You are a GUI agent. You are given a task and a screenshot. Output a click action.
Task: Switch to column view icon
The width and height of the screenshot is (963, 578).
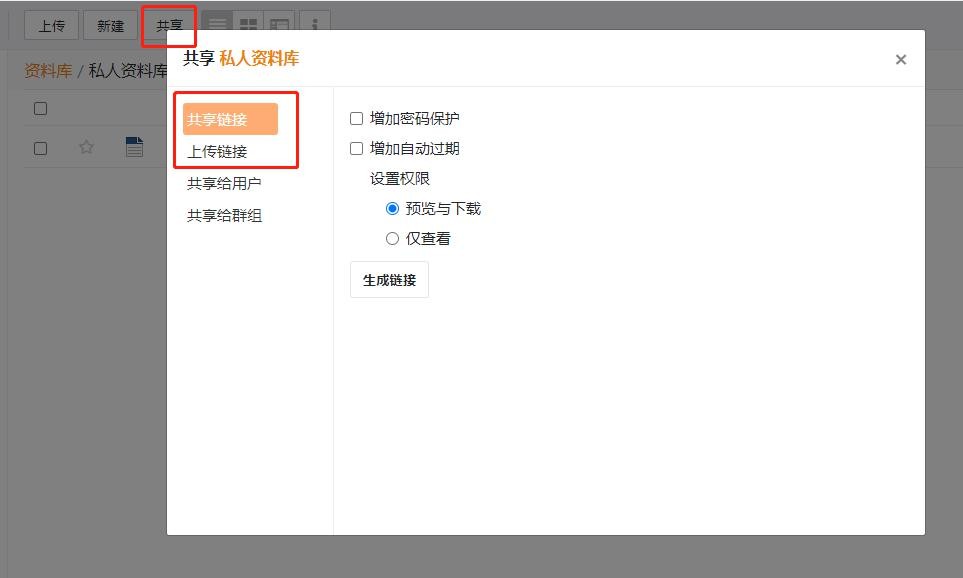(x=279, y=25)
